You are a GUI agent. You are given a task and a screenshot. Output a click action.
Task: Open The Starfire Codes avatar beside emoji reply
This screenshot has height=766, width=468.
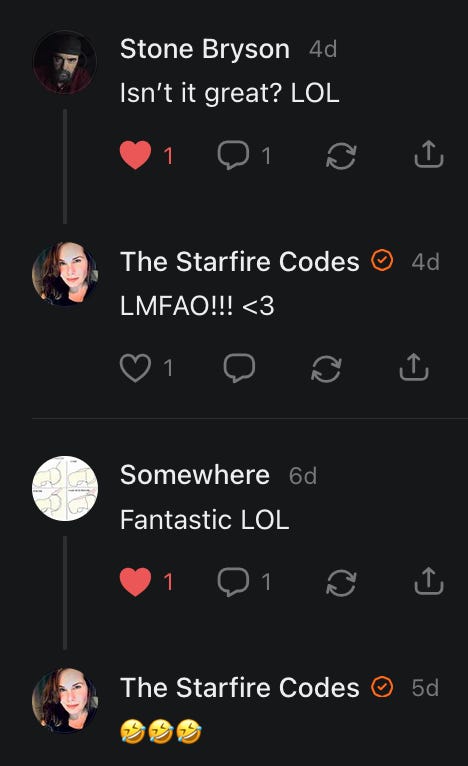point(64,700)
